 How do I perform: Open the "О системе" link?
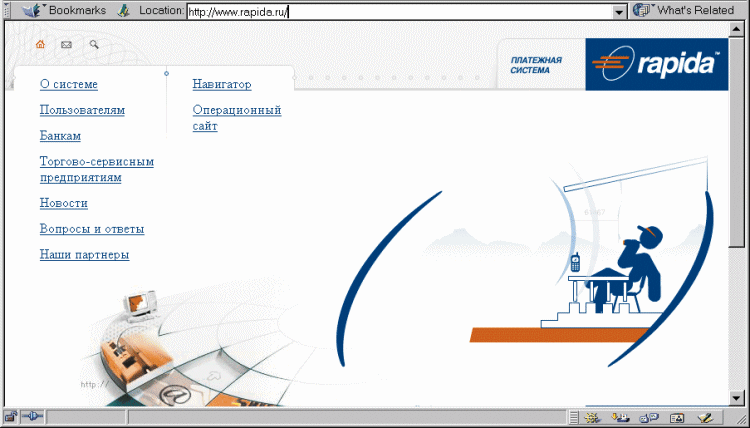[x=69, y=84]
